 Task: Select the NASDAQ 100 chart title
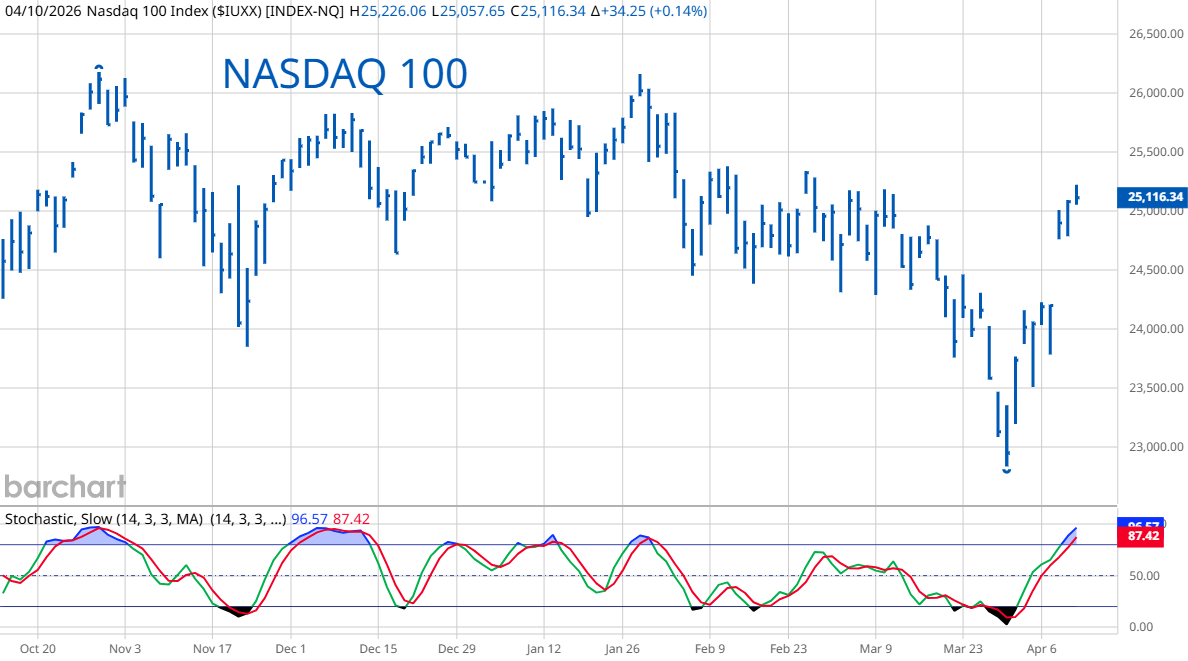[x=344, y=74]
